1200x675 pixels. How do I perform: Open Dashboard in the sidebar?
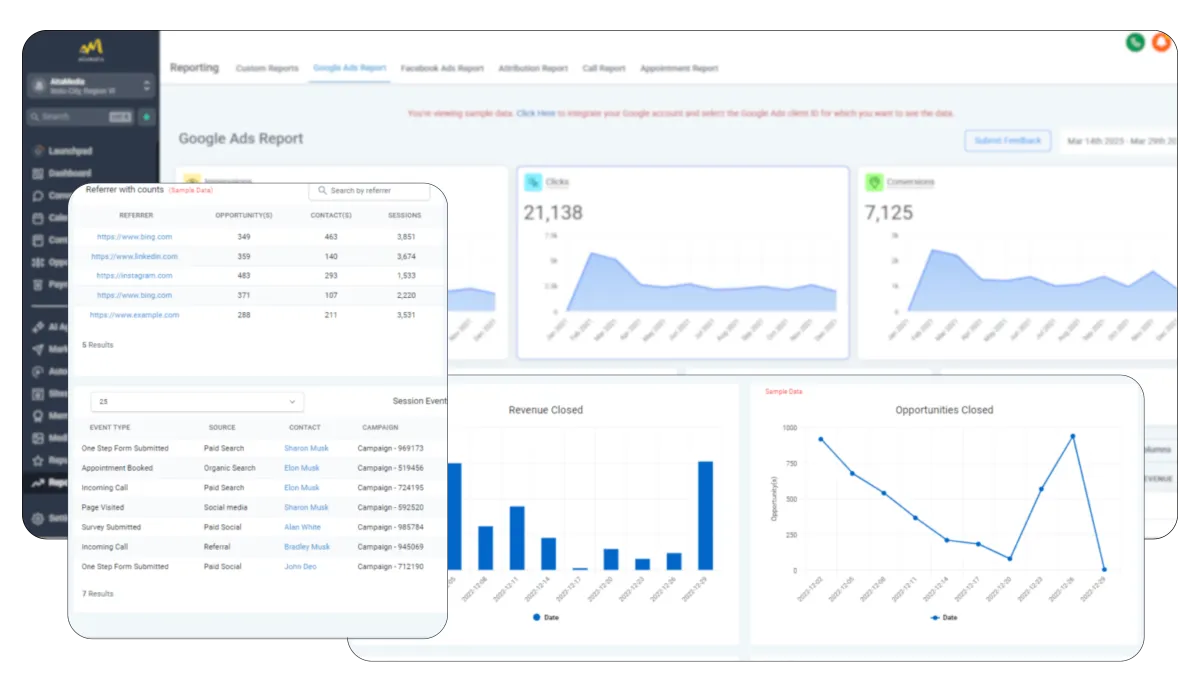(69, 173)
